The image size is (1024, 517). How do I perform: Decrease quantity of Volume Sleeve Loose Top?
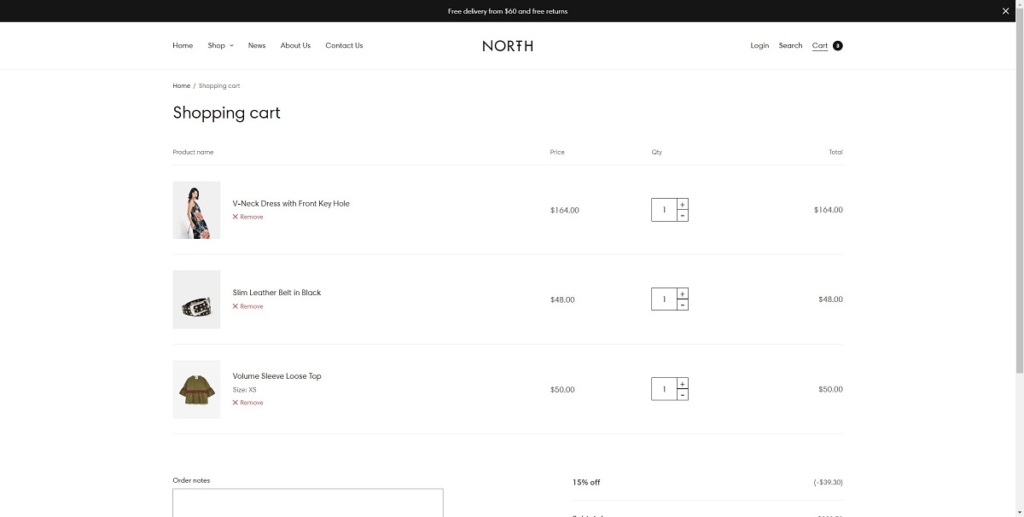(682, 395)
